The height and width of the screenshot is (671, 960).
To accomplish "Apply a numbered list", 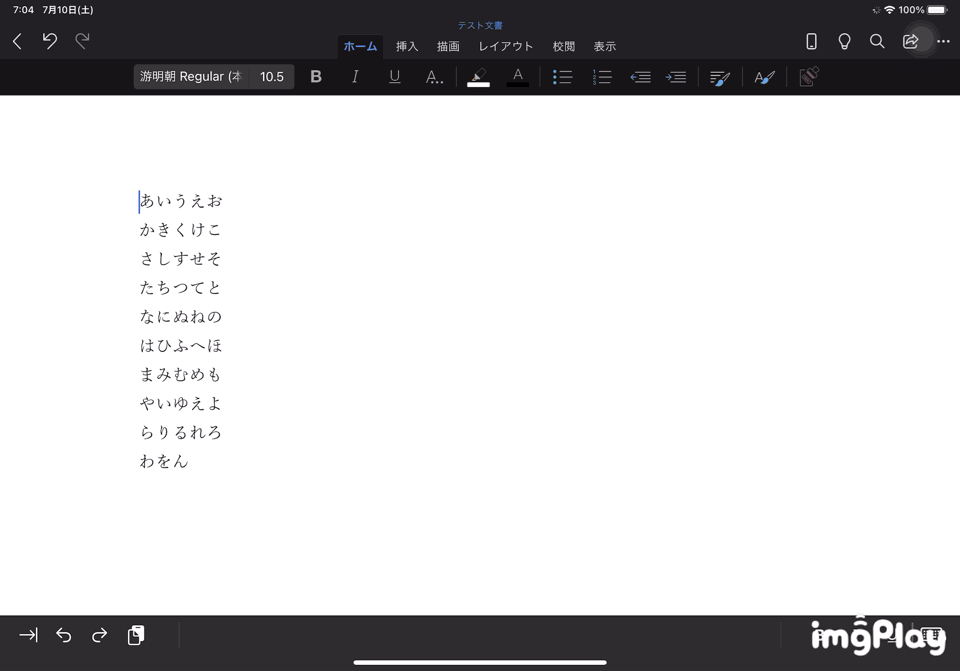I will click(602, 77).
